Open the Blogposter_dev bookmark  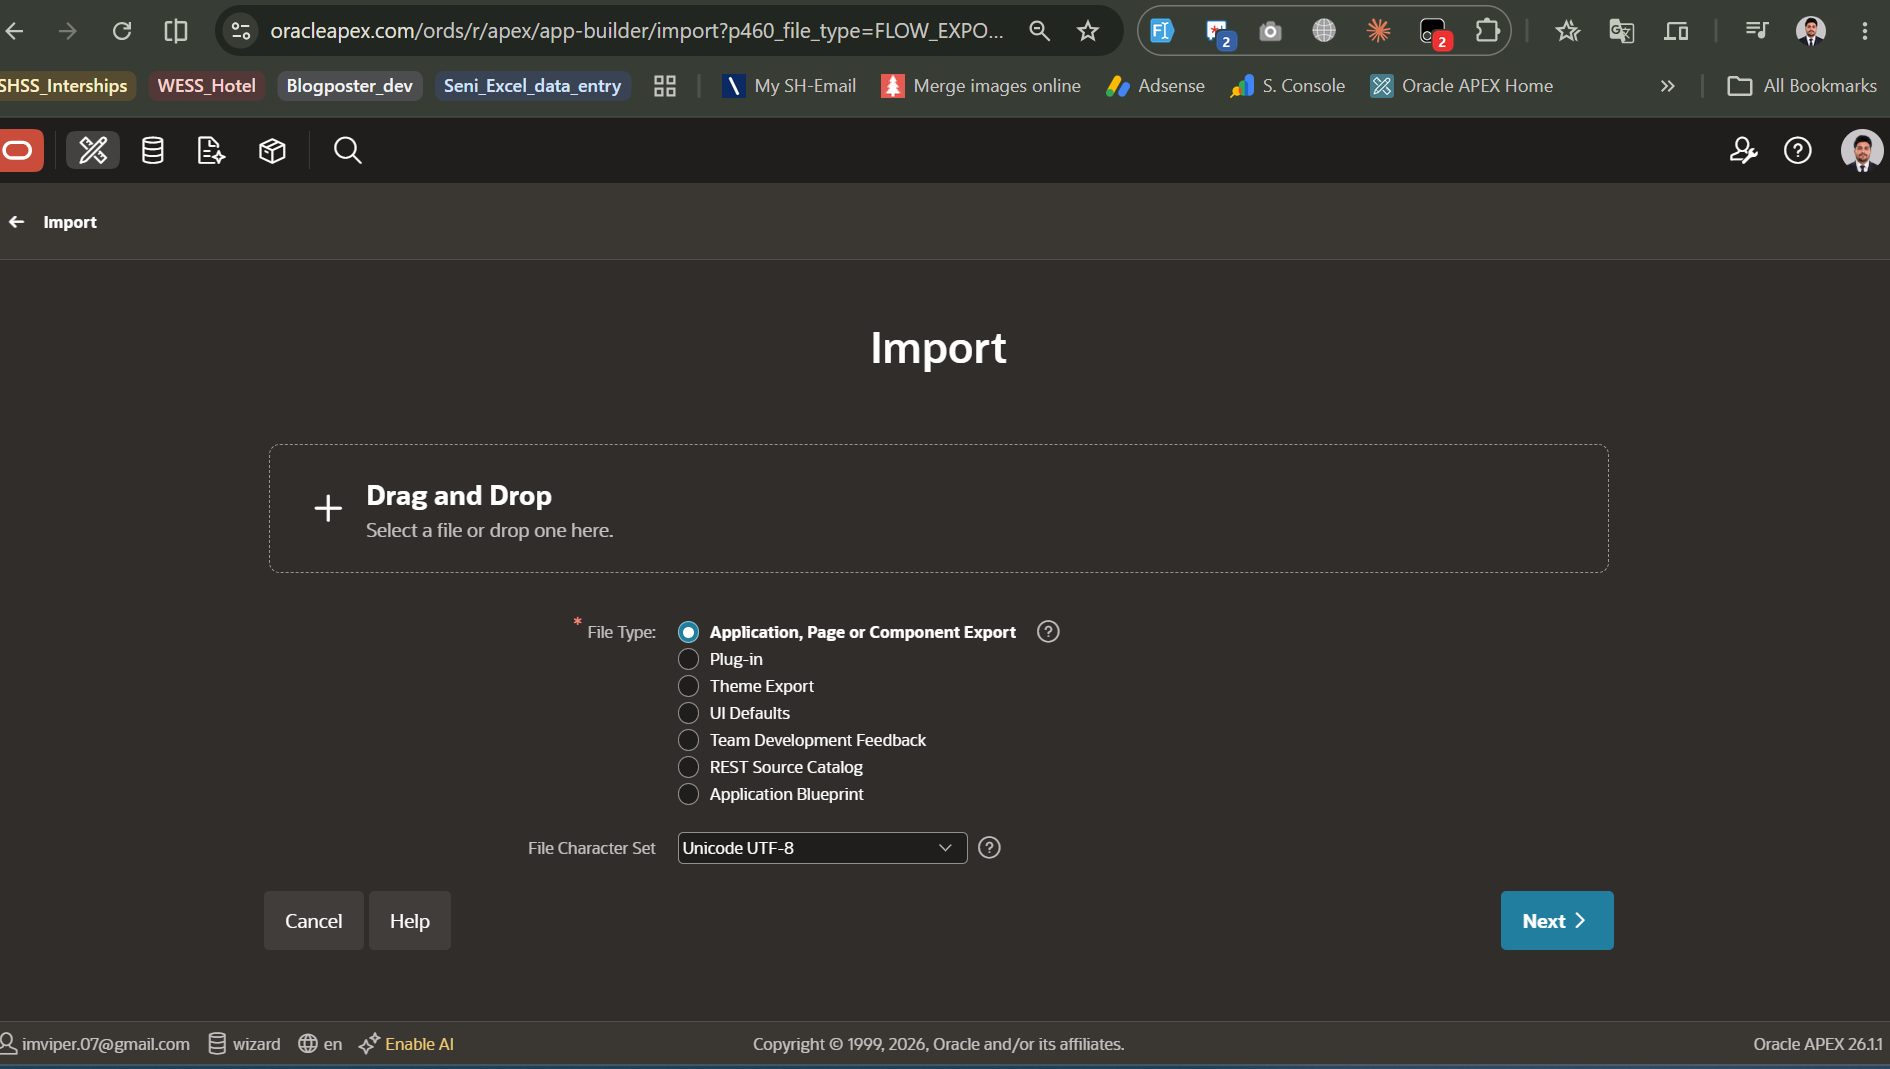point(349,86)
